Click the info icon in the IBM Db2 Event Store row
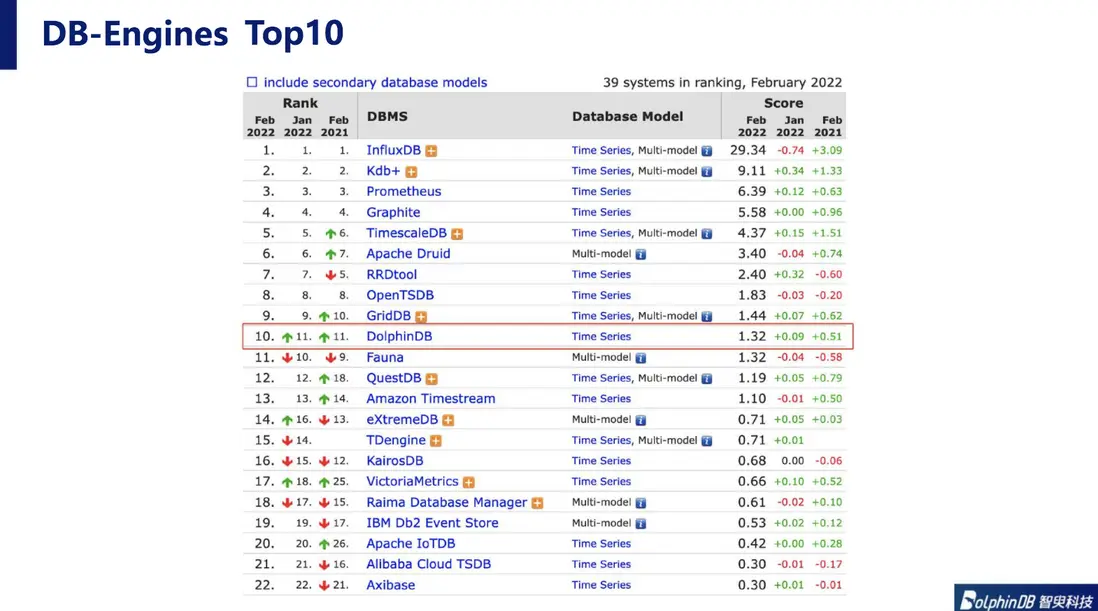Image resolution: width=1098 pixels, height=611 pixels. (x=640, y=524)
